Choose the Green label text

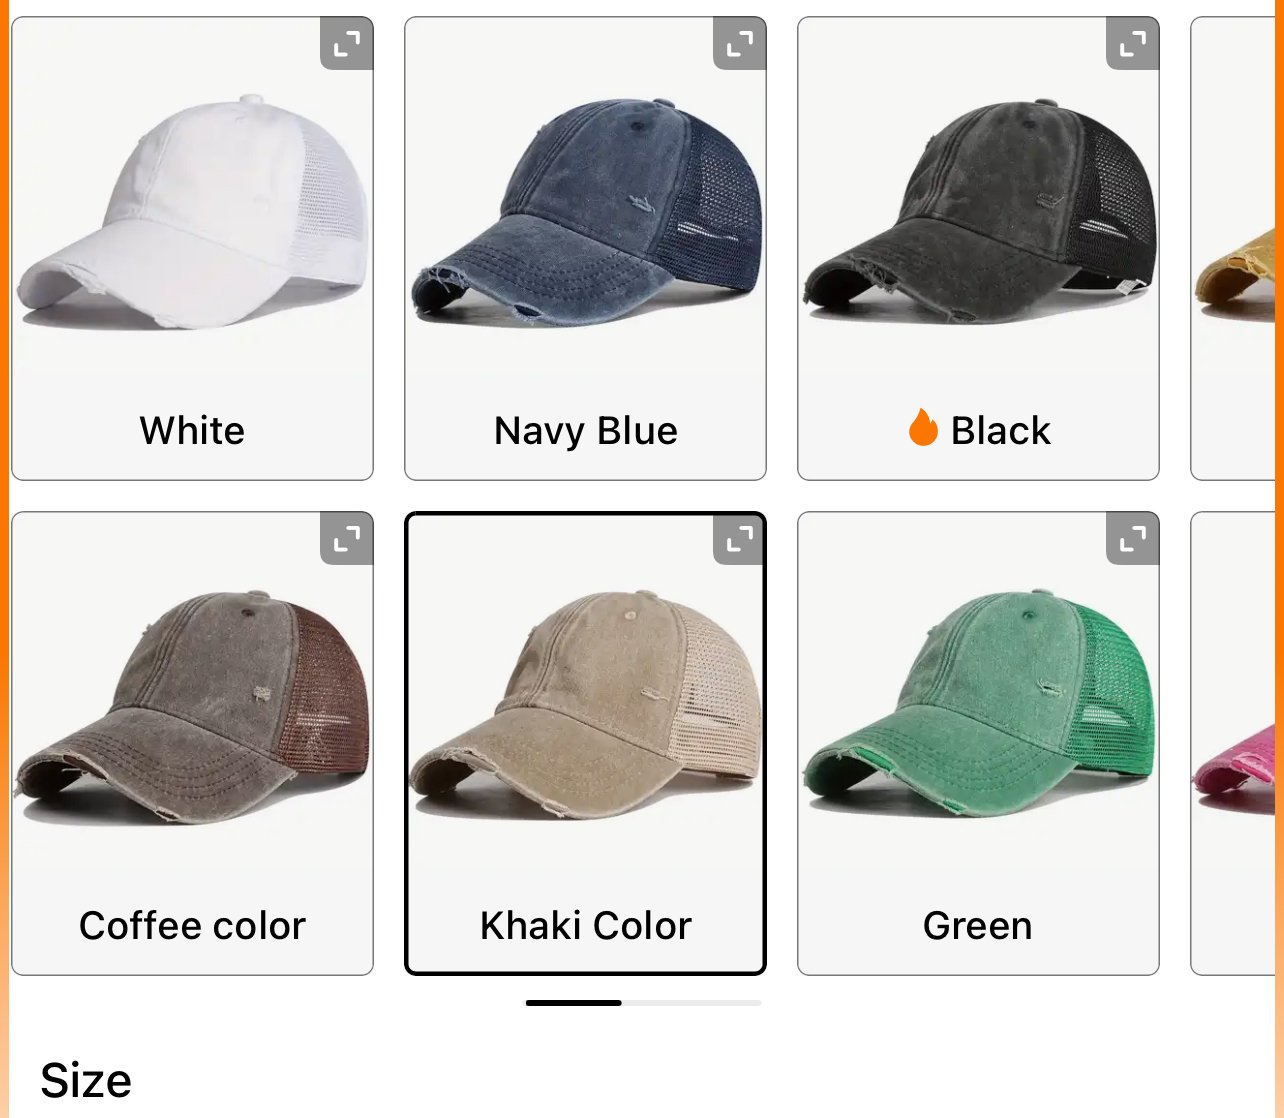pyautogui.click(x=978, y=926)
